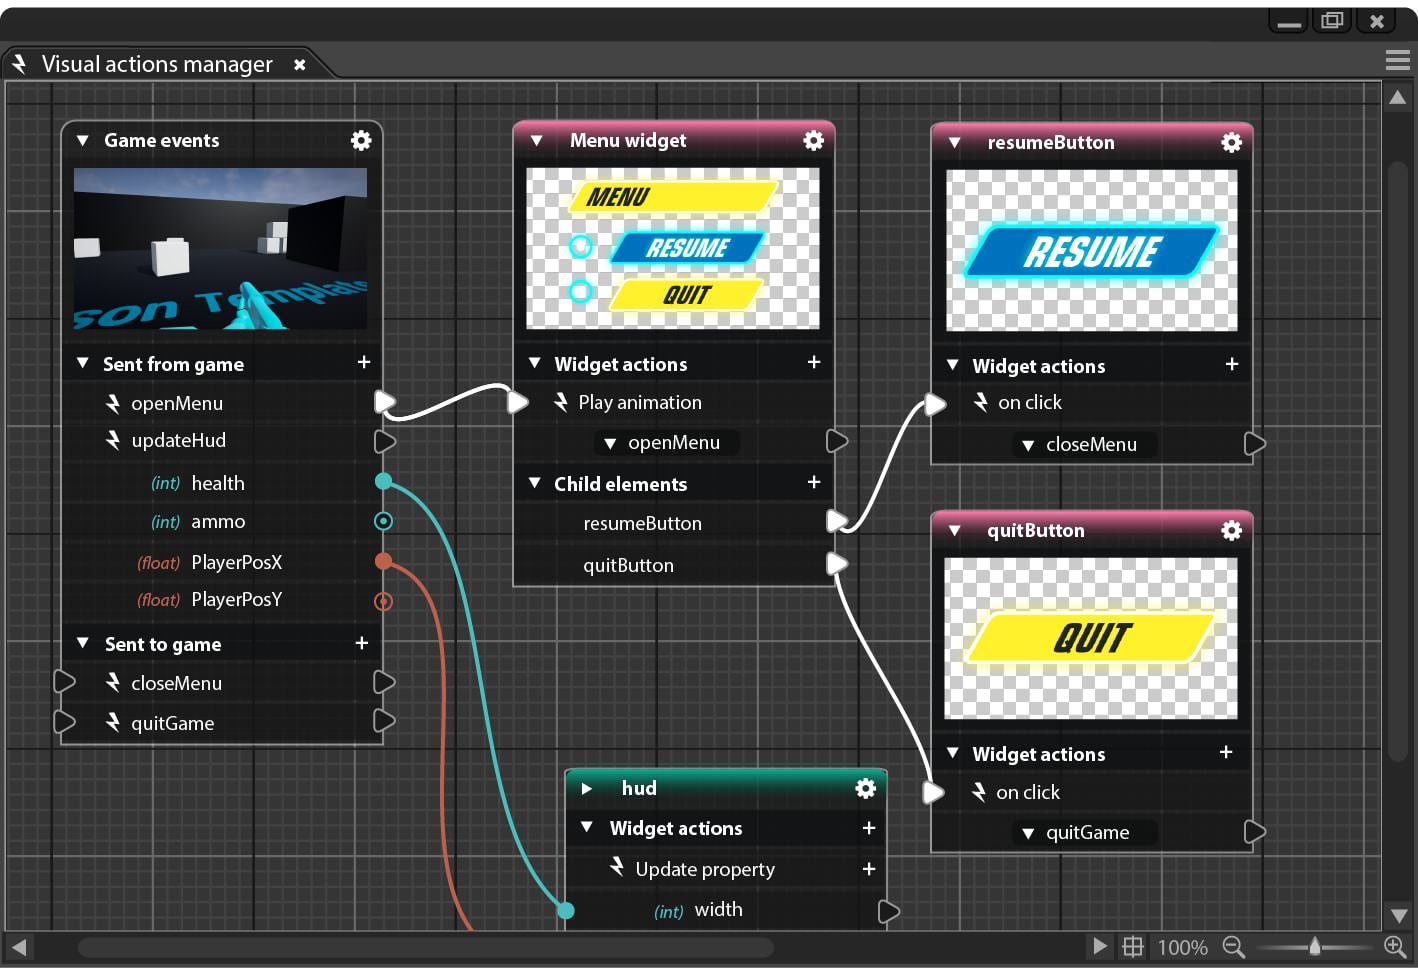Open resumeButton node settings gear
The width and height of the screenshot is (1418, 968).
tap(1231, 143)
